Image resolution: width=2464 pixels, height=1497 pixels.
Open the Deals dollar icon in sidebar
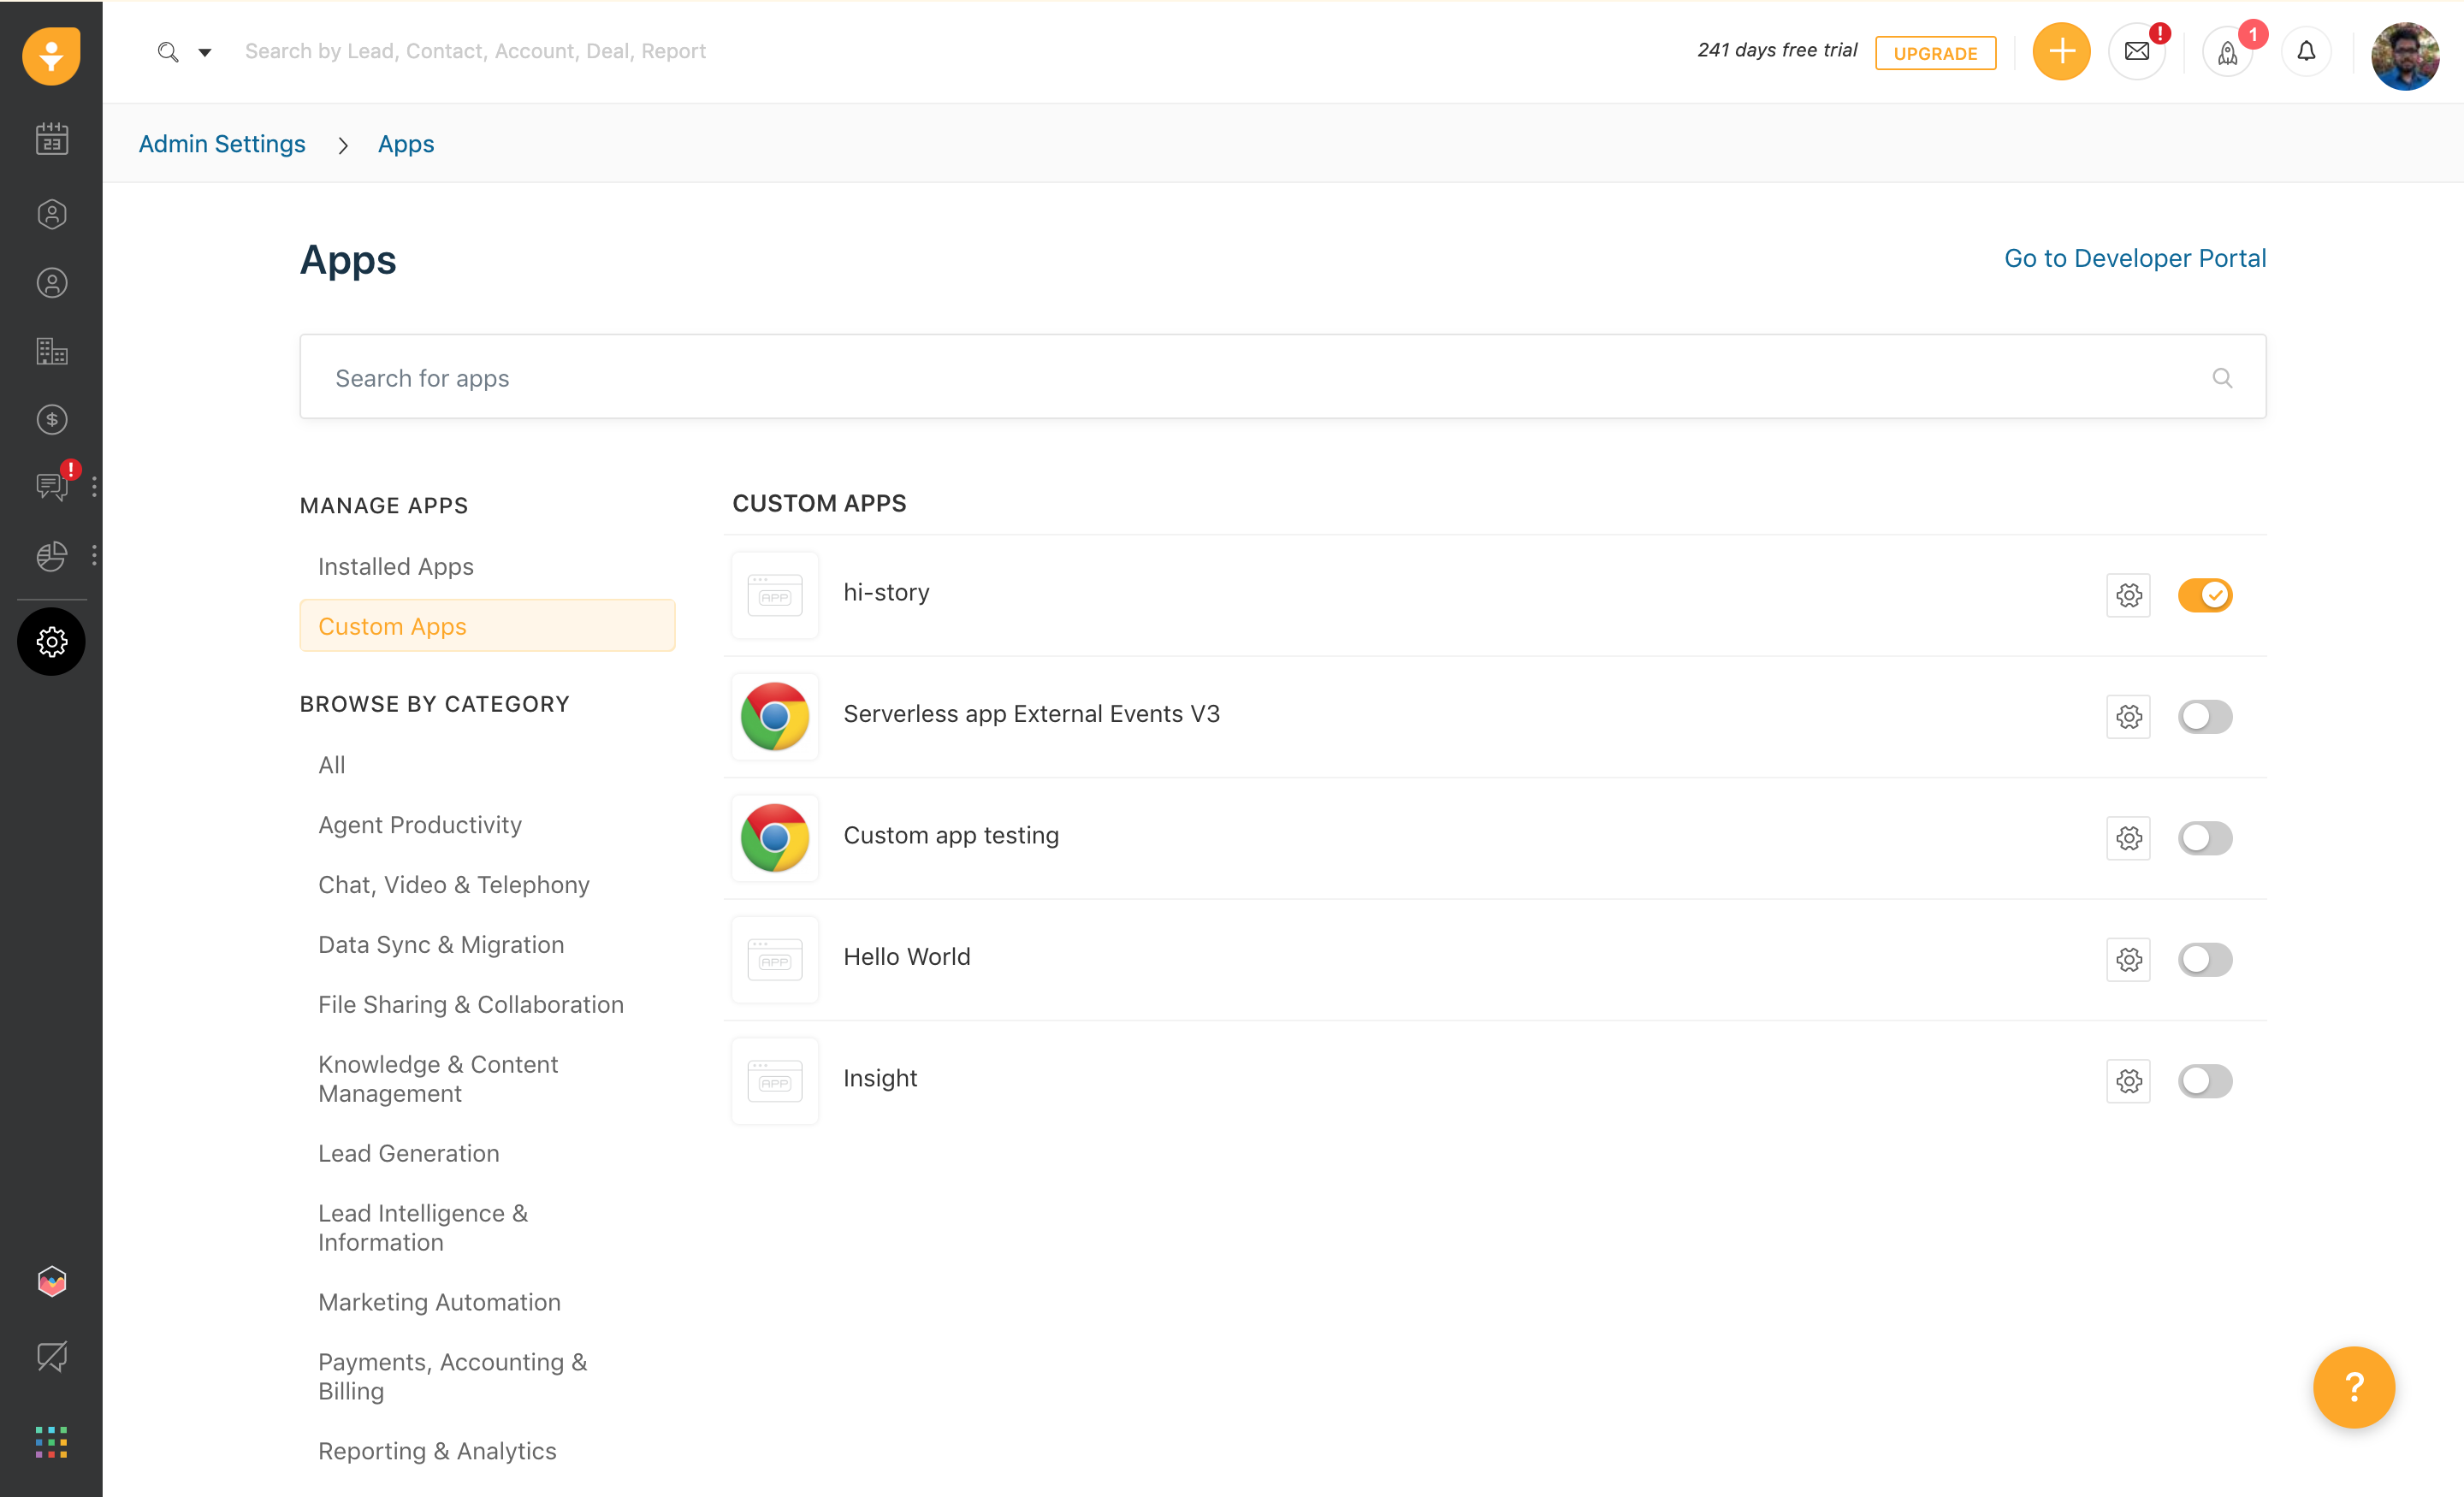point(51,419)
